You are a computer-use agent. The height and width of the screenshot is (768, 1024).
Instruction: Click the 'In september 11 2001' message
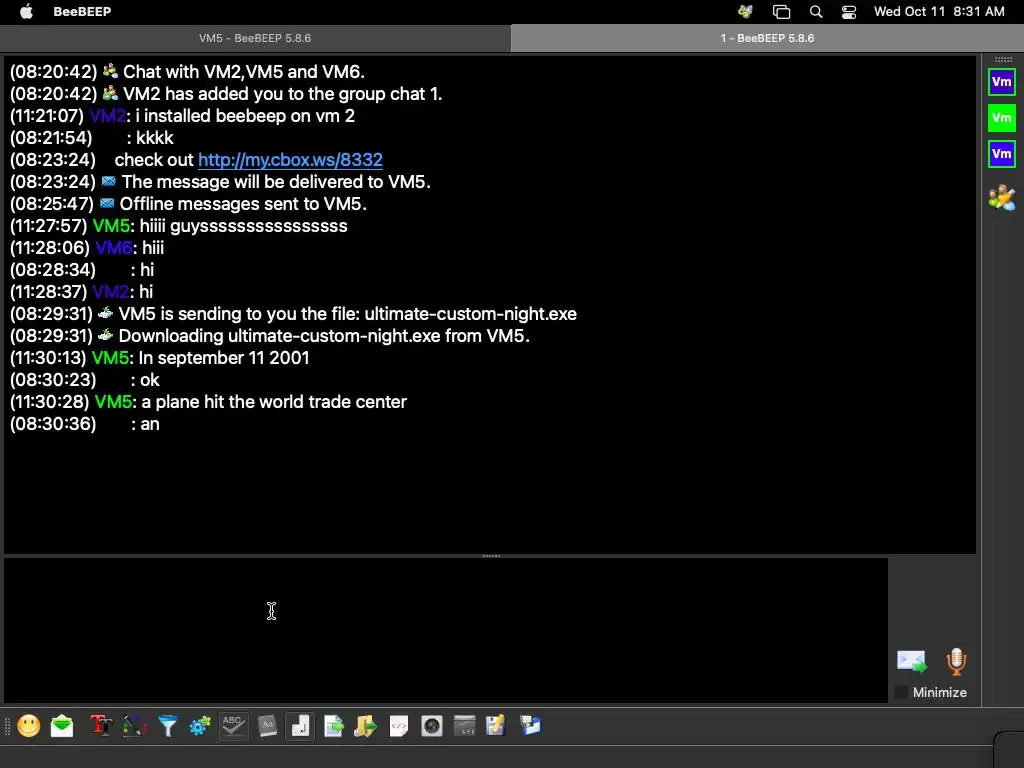point(224,358)
